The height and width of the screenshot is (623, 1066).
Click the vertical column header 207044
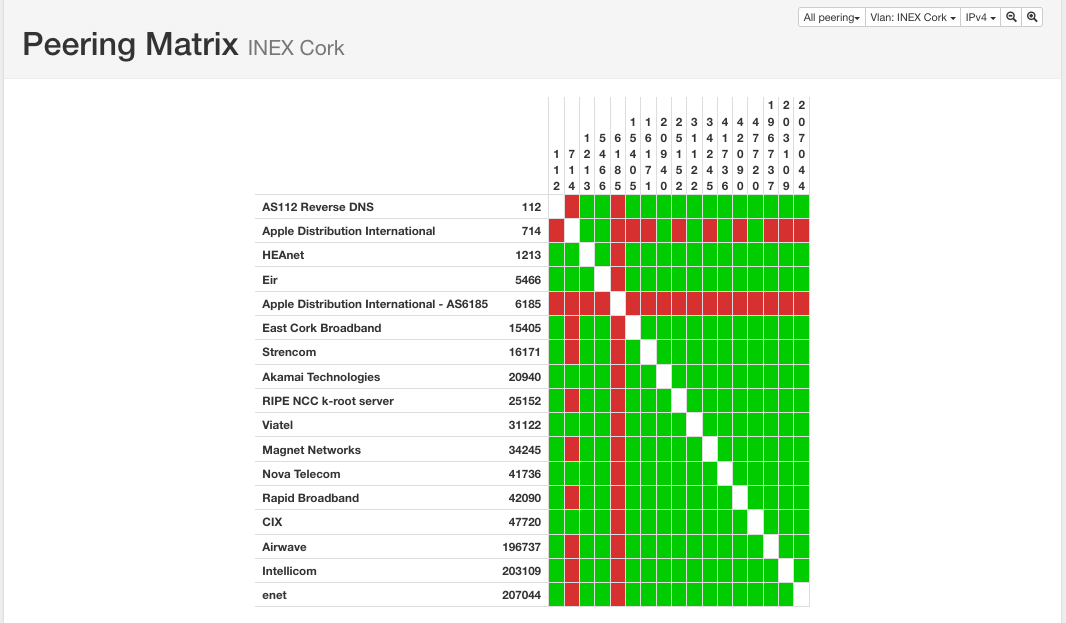tap(802, 146)
